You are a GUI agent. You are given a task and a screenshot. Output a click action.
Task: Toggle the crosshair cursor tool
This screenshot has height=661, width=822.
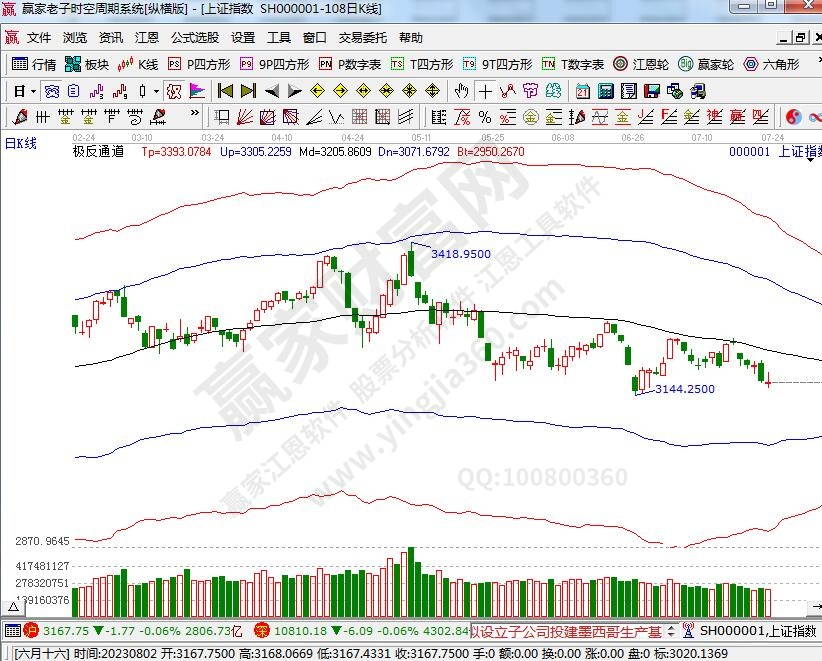click(485, 91)
